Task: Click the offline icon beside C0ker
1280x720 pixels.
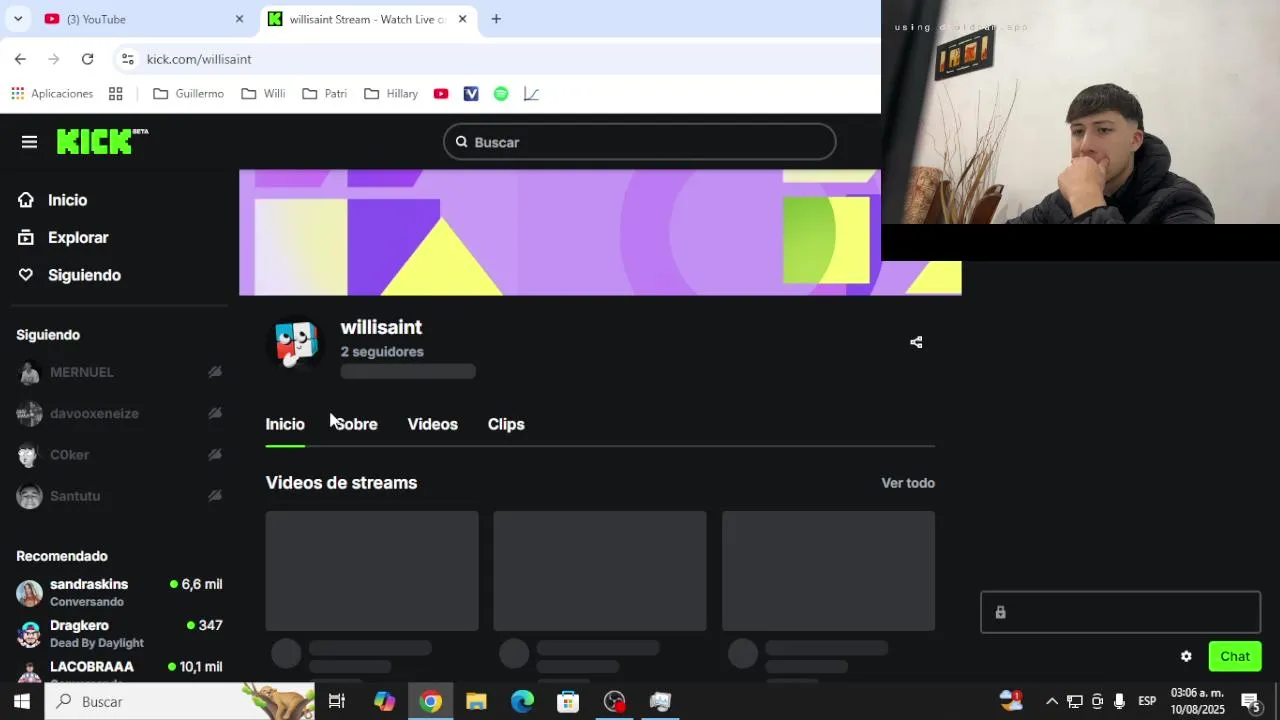Action: tap(215, 454)
